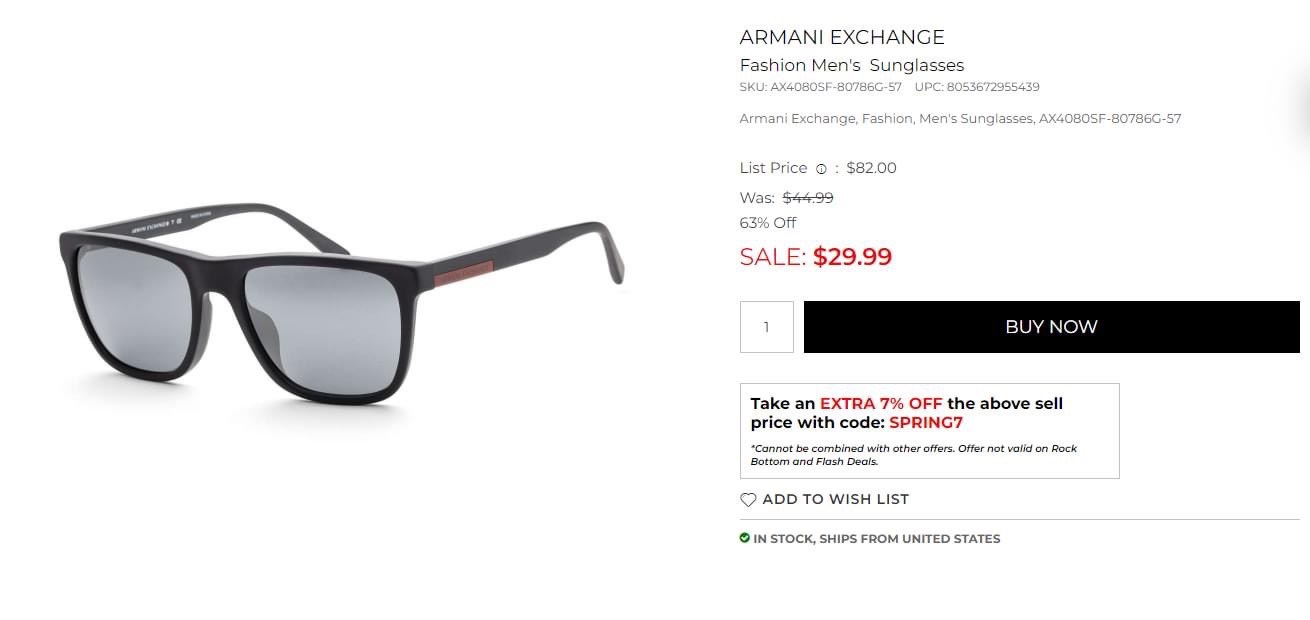
Task: Click the Fashion Men's Sunglasses title
Action: pos(851,65)
